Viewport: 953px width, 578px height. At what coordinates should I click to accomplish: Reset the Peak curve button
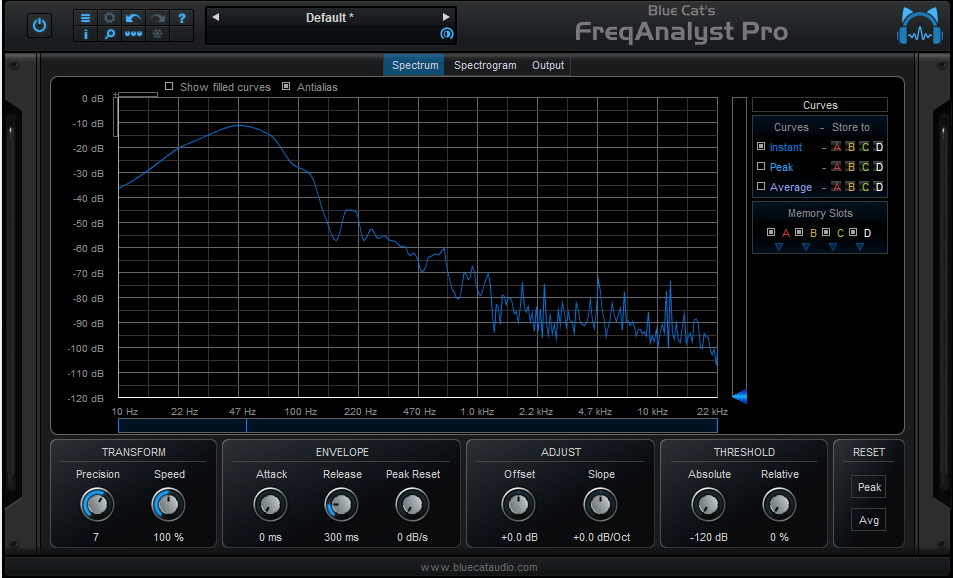click(x=869, y=487)
